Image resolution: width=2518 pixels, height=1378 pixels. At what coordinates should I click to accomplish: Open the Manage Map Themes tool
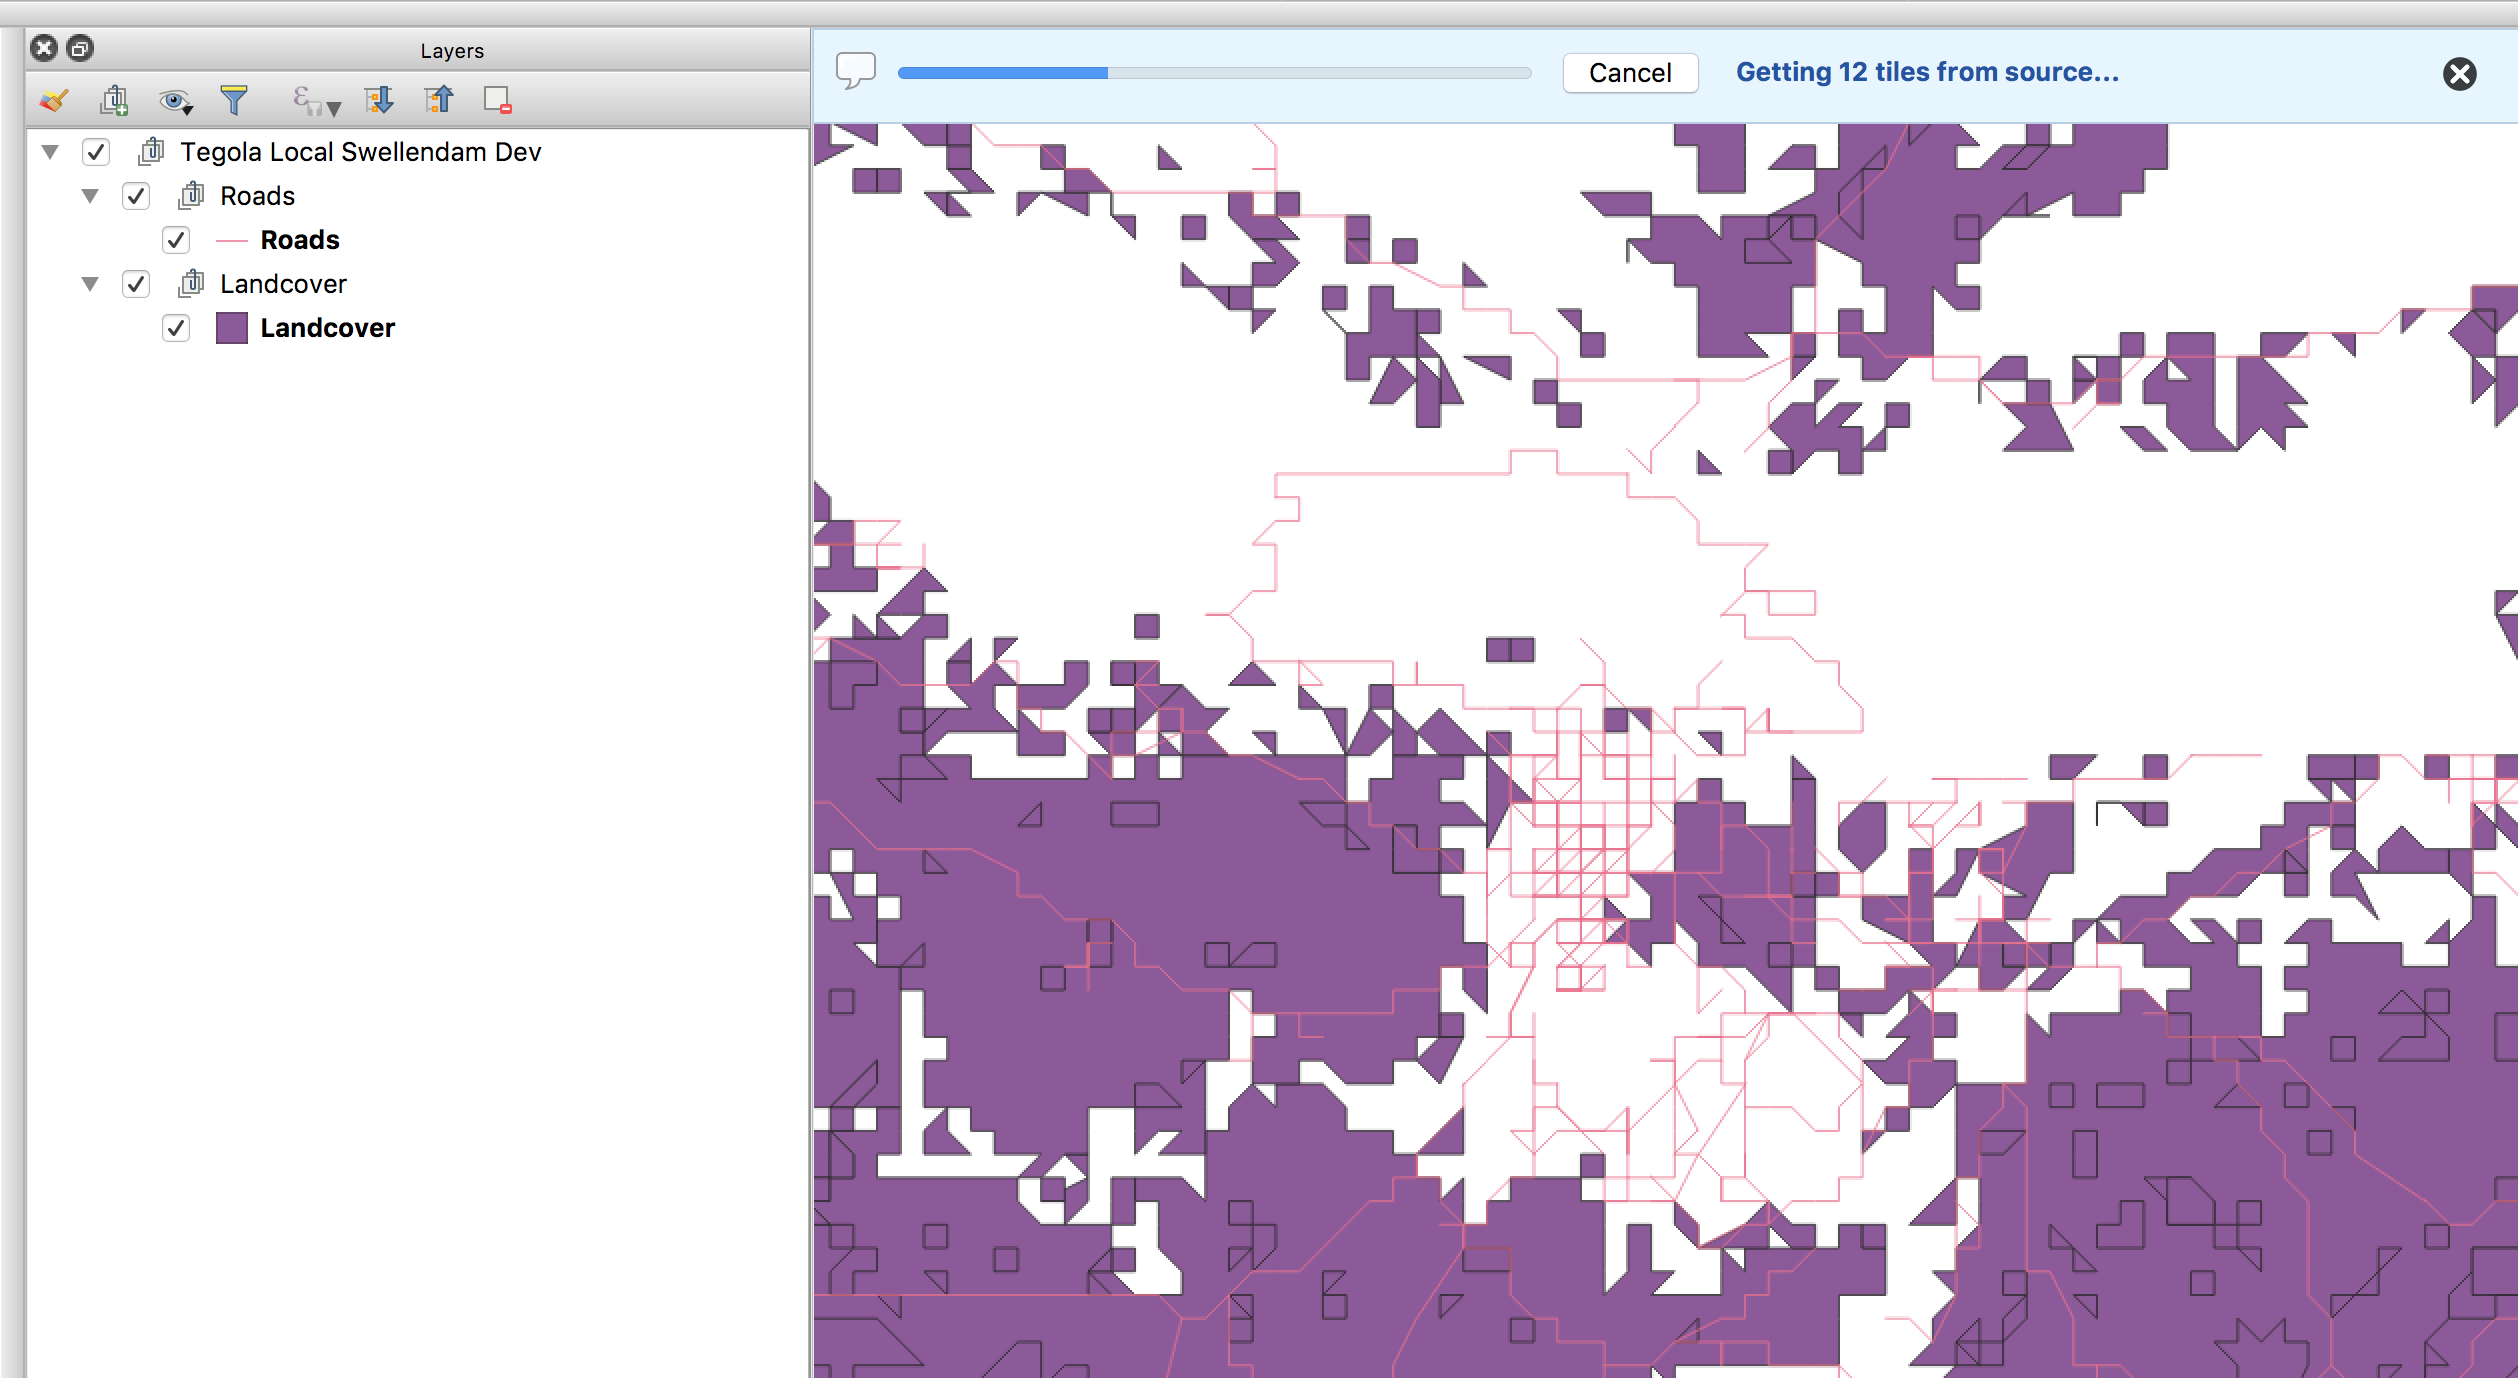coord(175,100)
